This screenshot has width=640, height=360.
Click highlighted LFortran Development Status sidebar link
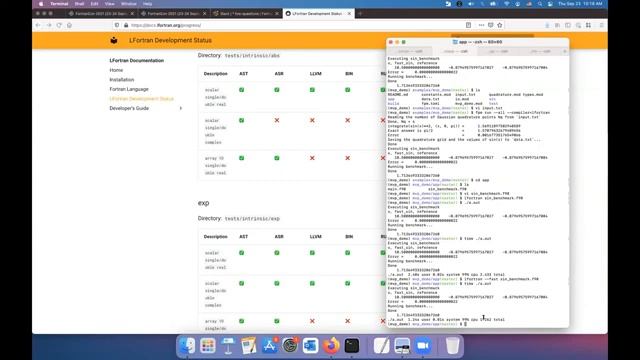coord(142,99)
